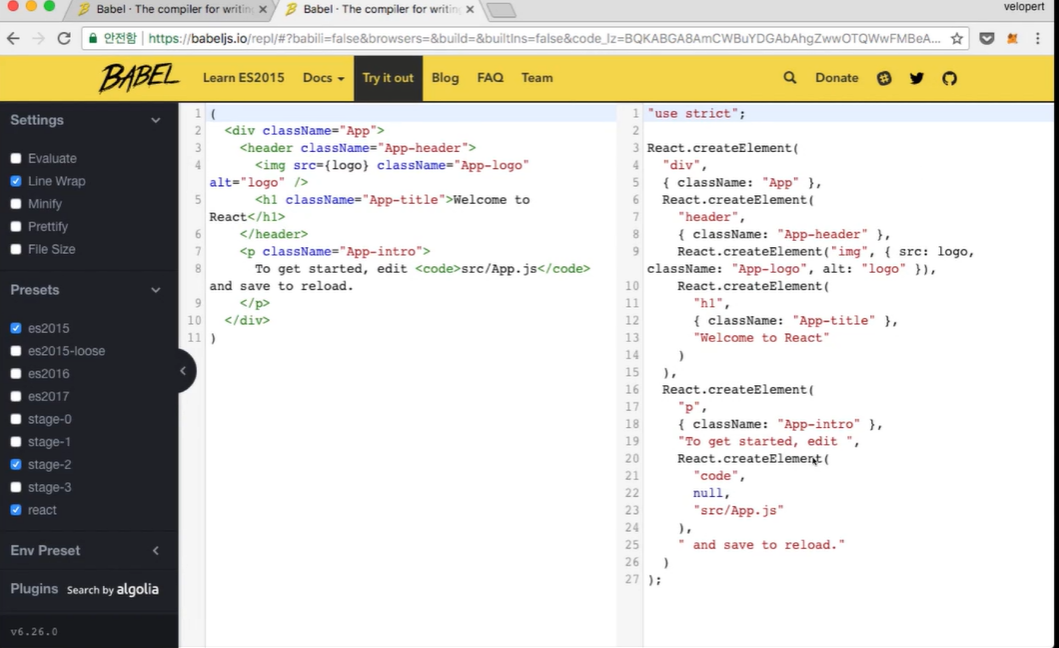Image resolution: width=1059 pixels, height=648 pixels.
Task: Collapse the Settings section chevron
Action: [x=156, y=120]
